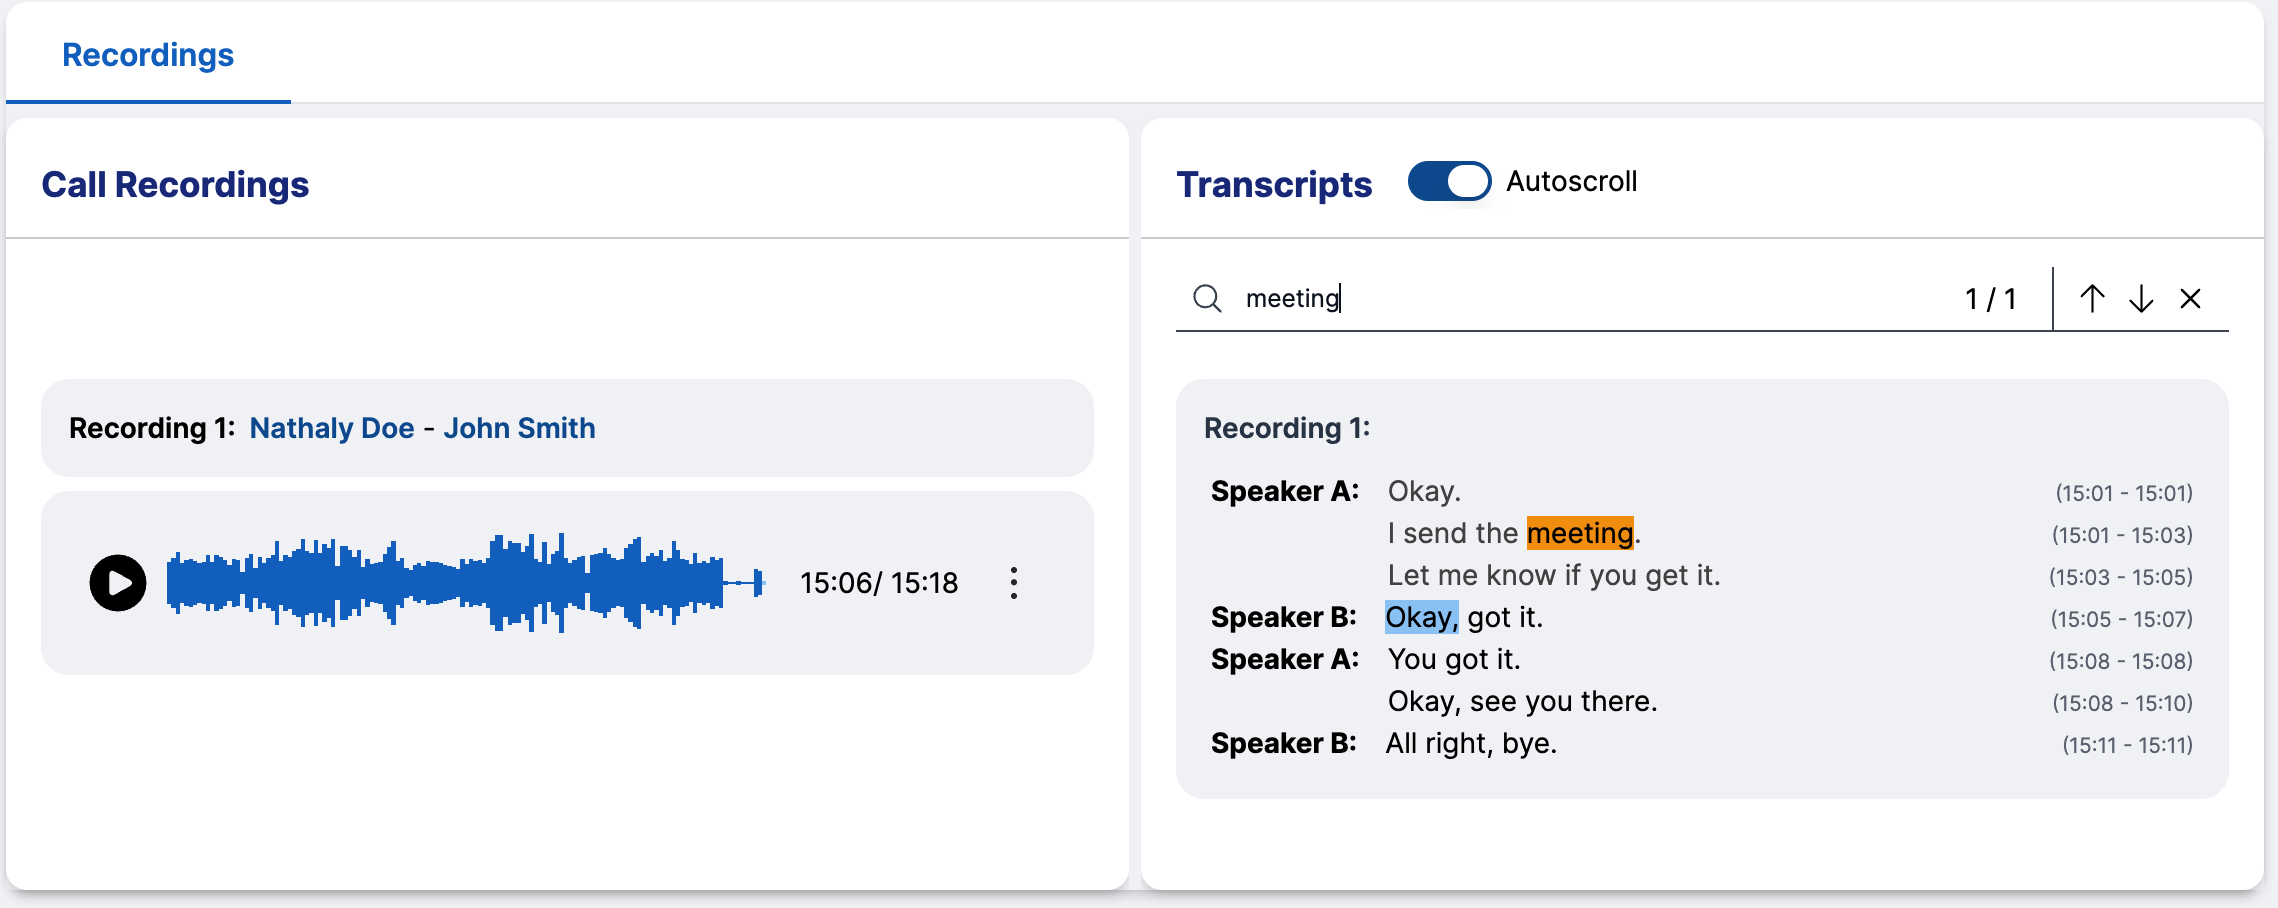
Task: Click the Recording 1: heading in transcripts
Action: point(1287,428)
